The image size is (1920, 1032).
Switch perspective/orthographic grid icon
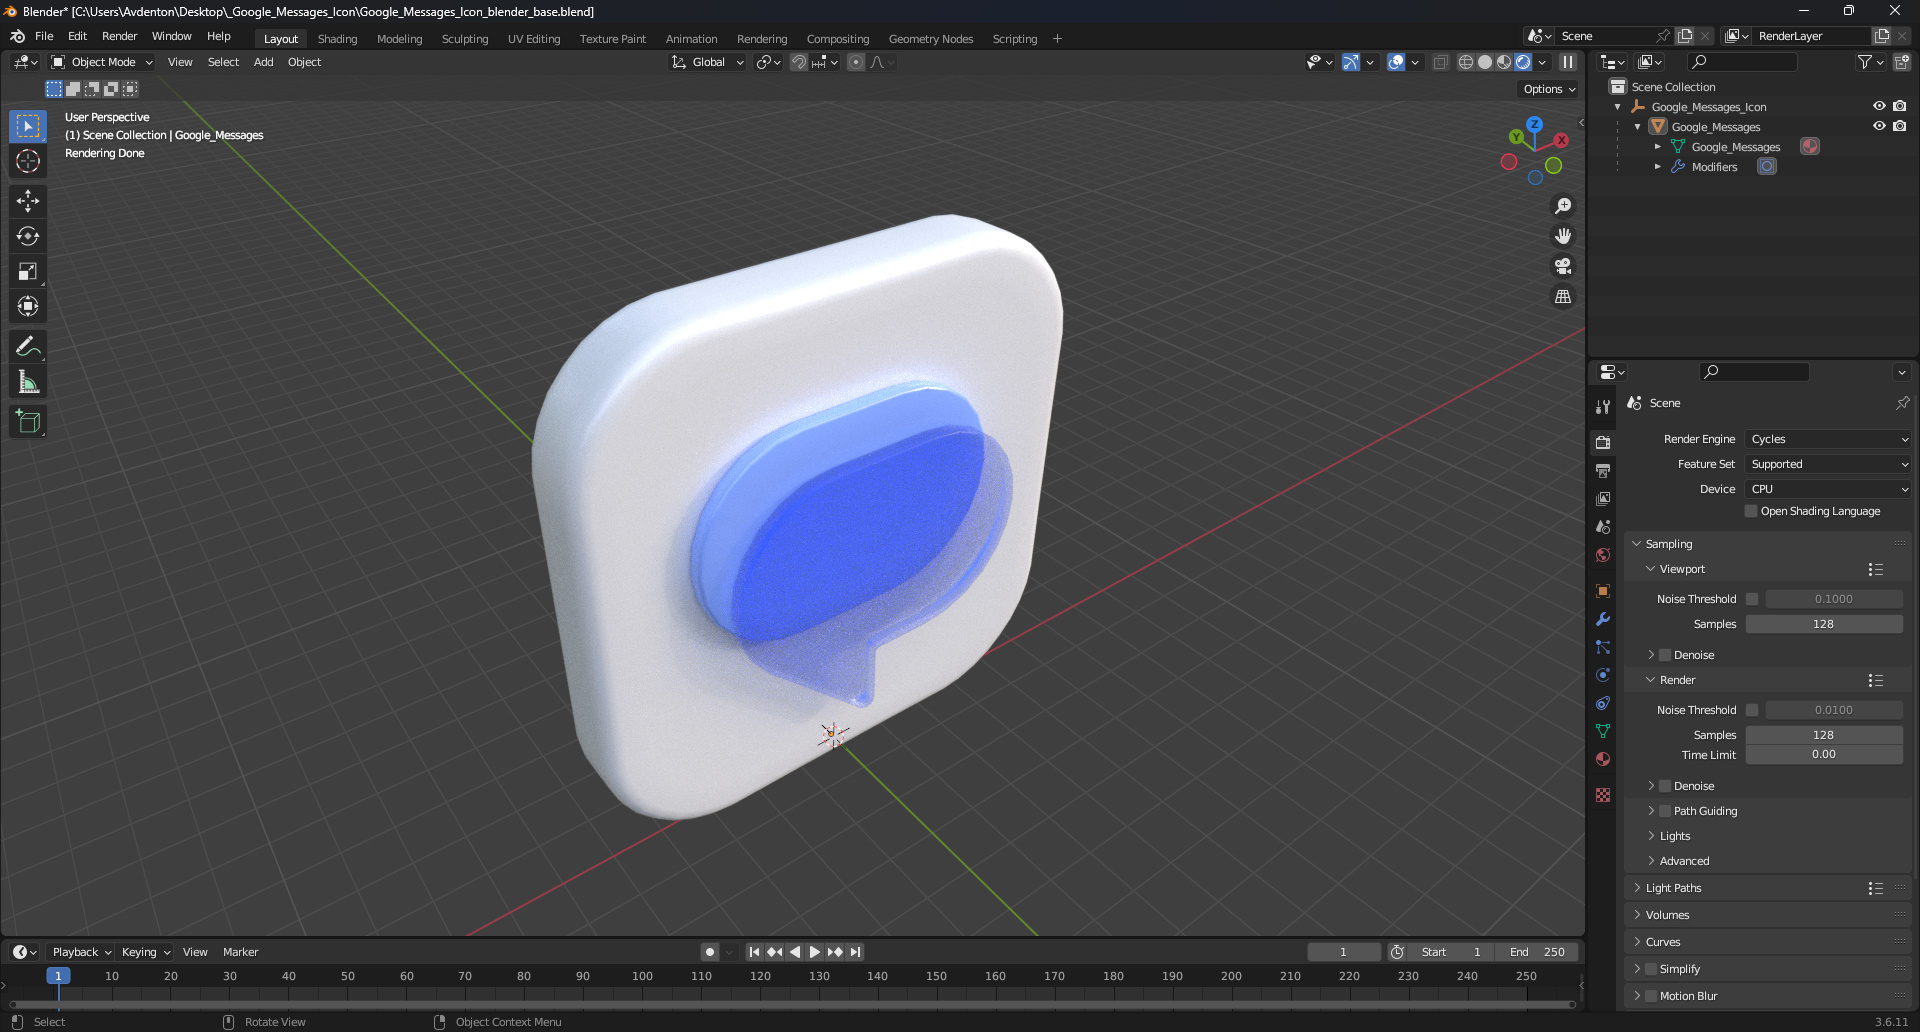1563,297
